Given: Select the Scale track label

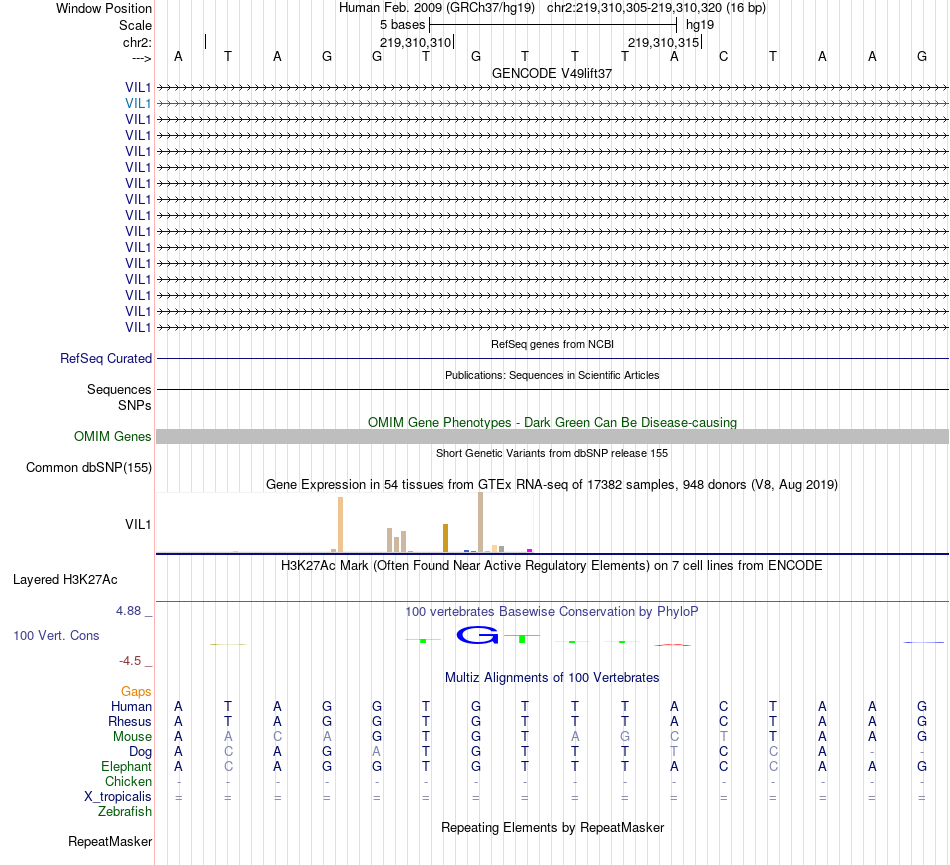Looking at the screenshot, I should coord(135,25).
